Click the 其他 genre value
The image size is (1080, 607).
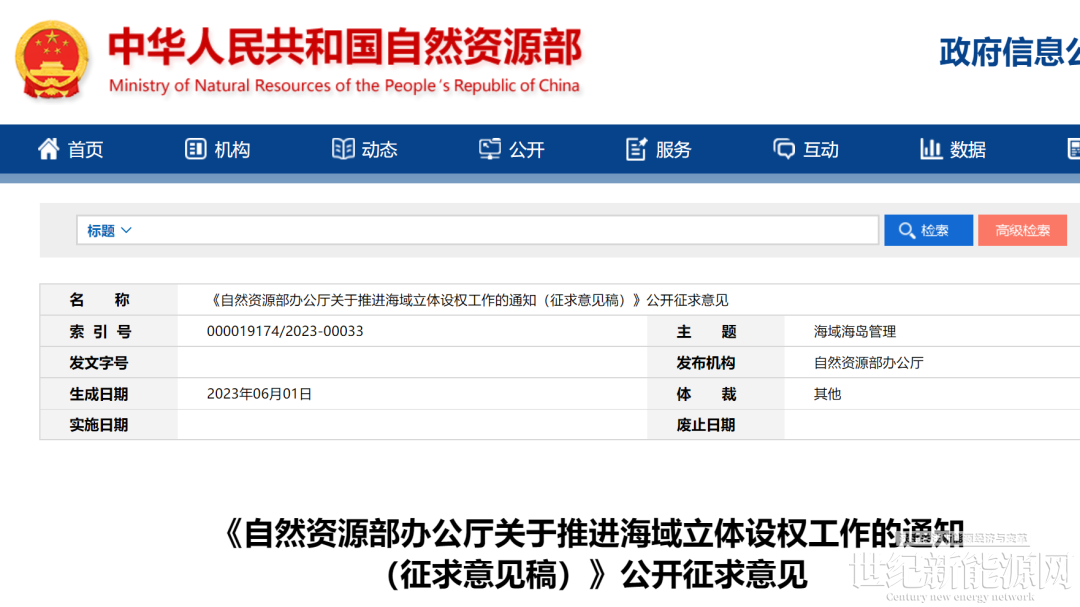click(x=827, y=394)
